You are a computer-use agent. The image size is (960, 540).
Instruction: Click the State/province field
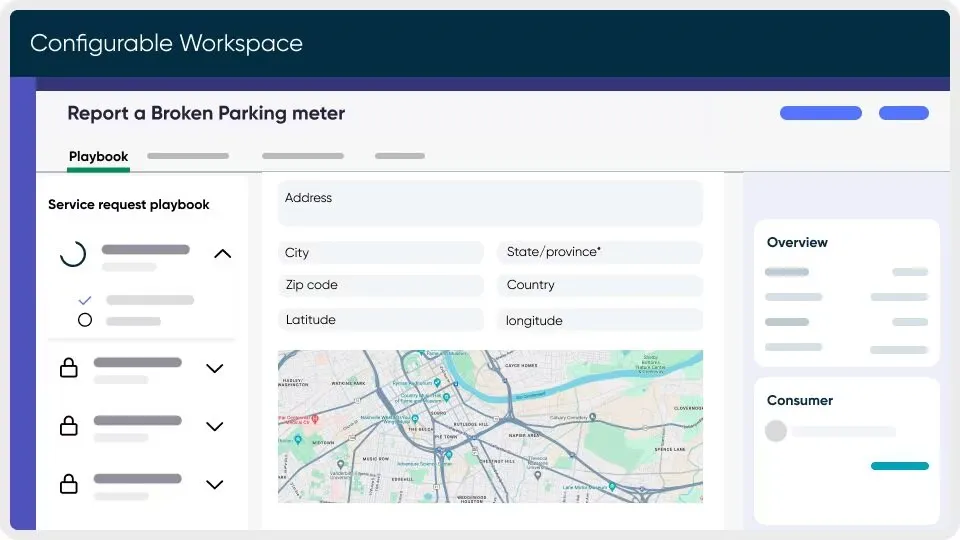coord(600,252)
